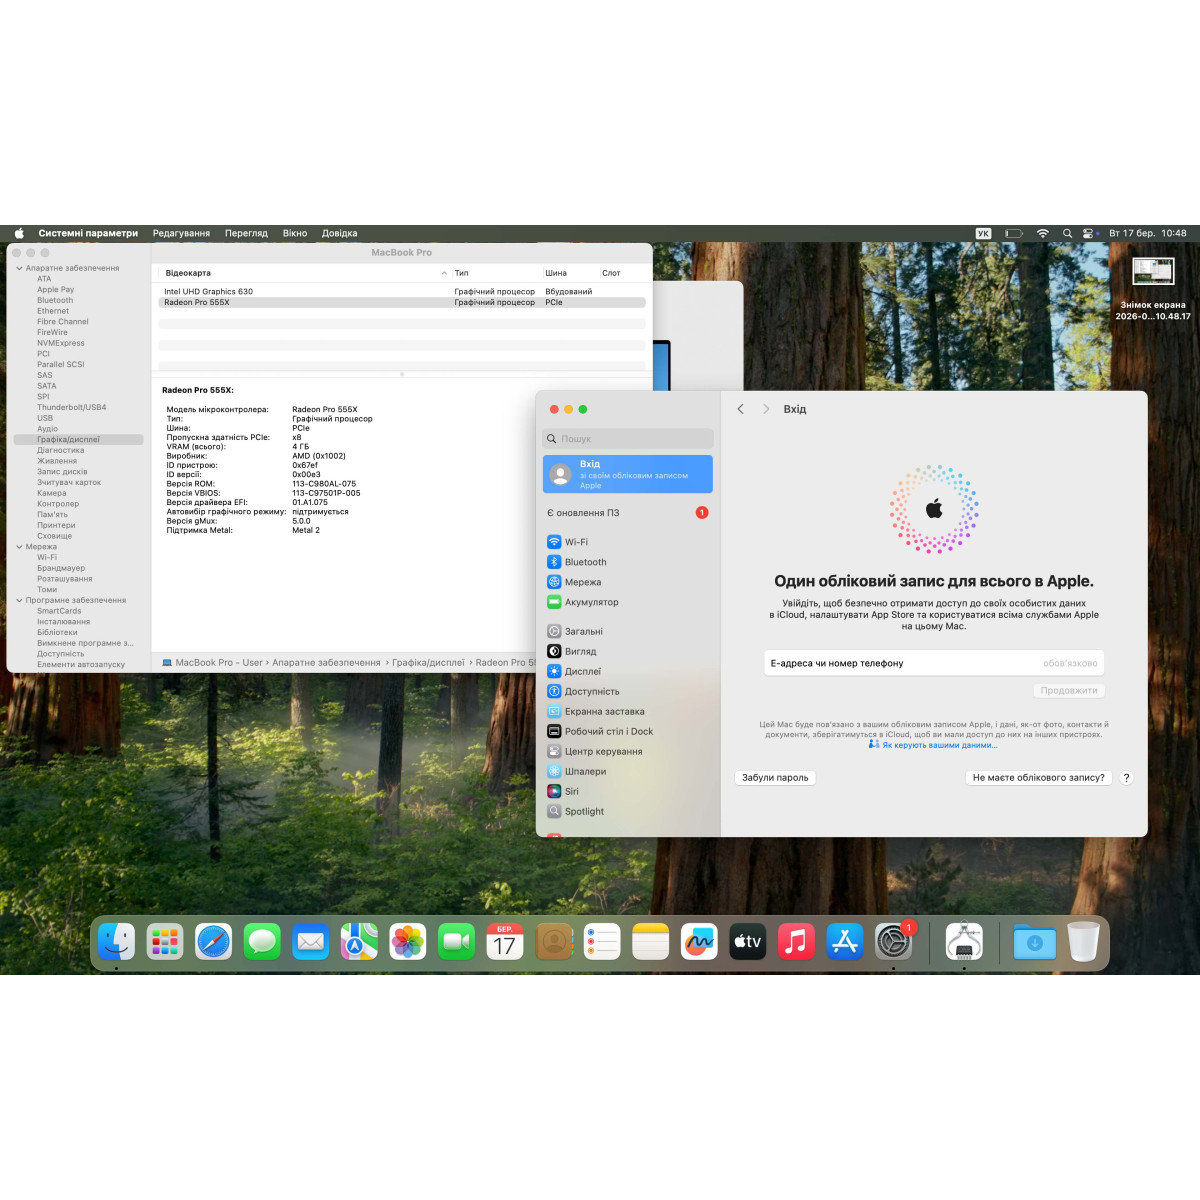Click Забули пароль button

(775, 777)
